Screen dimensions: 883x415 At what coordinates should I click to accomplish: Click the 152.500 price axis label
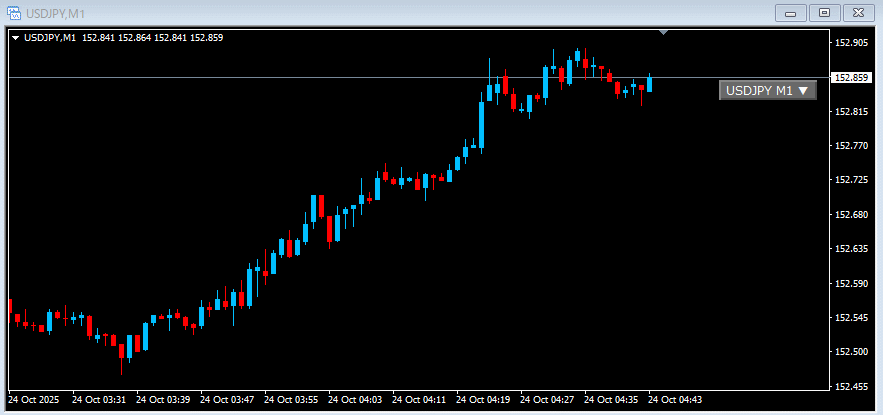[x=852, y=352]
